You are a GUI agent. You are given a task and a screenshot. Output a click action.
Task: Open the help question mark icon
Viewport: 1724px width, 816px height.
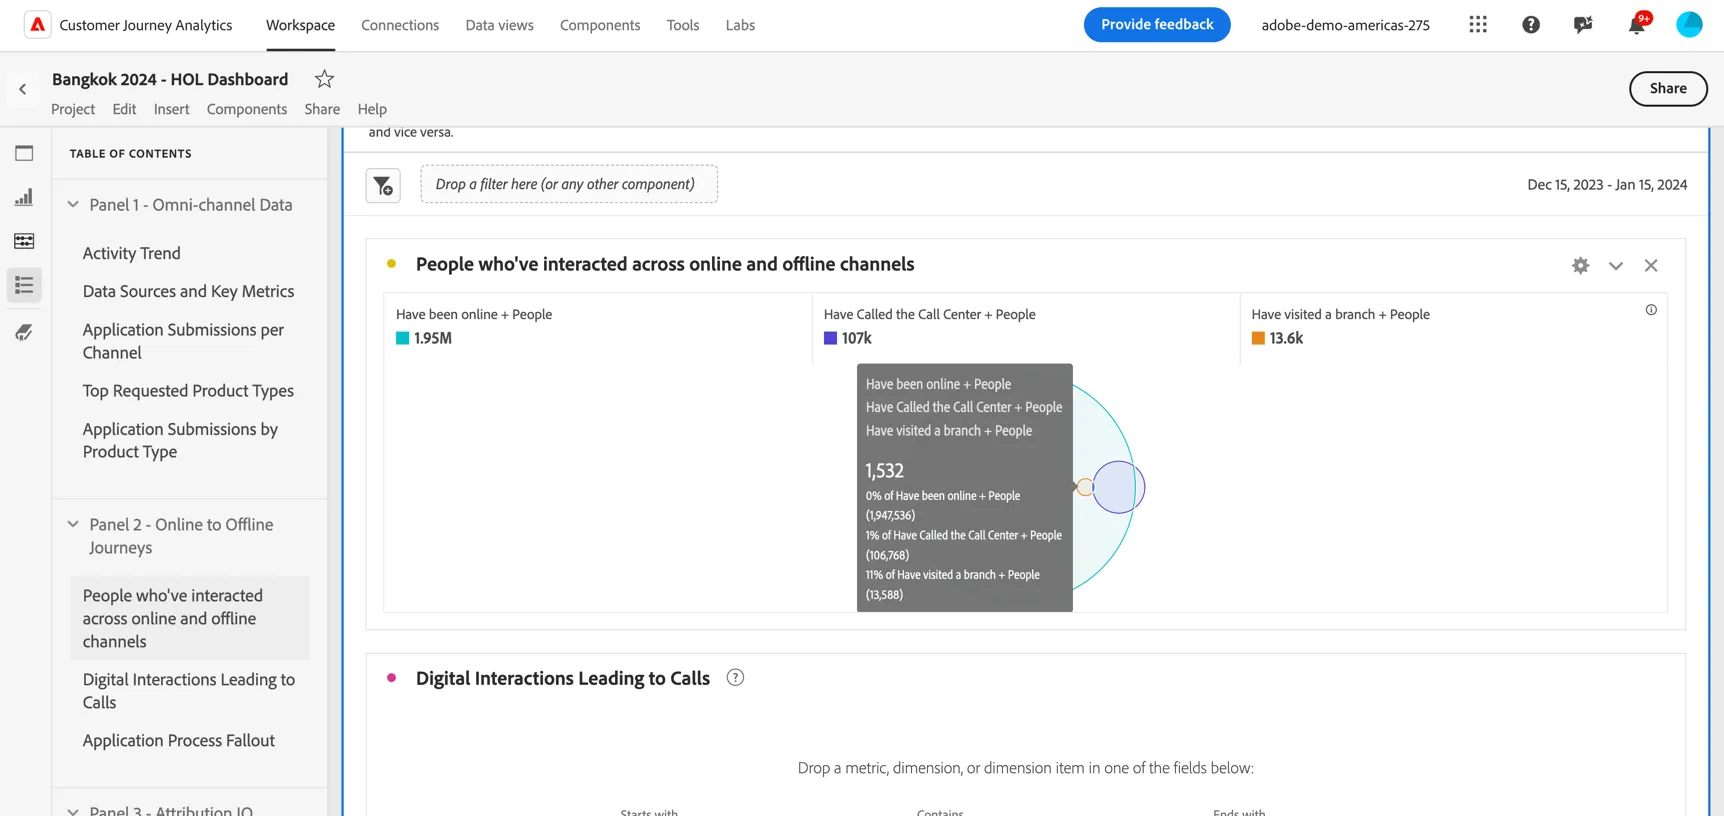[x=1531, y=25]
